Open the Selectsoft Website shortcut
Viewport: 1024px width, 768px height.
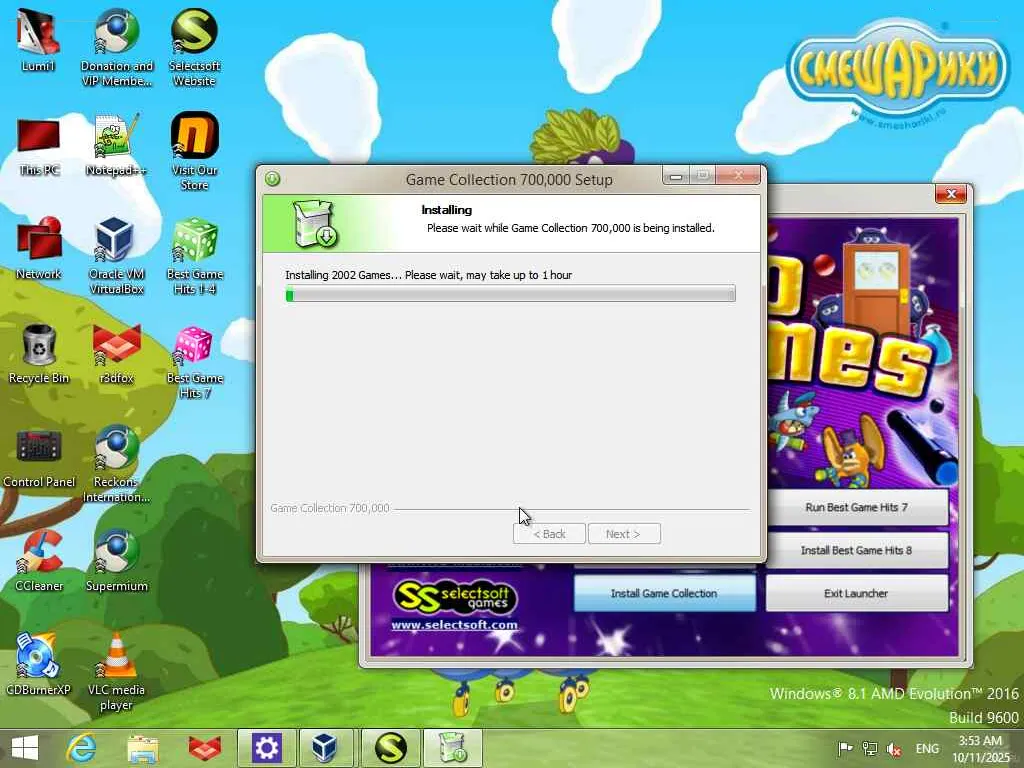click(194, 47)
